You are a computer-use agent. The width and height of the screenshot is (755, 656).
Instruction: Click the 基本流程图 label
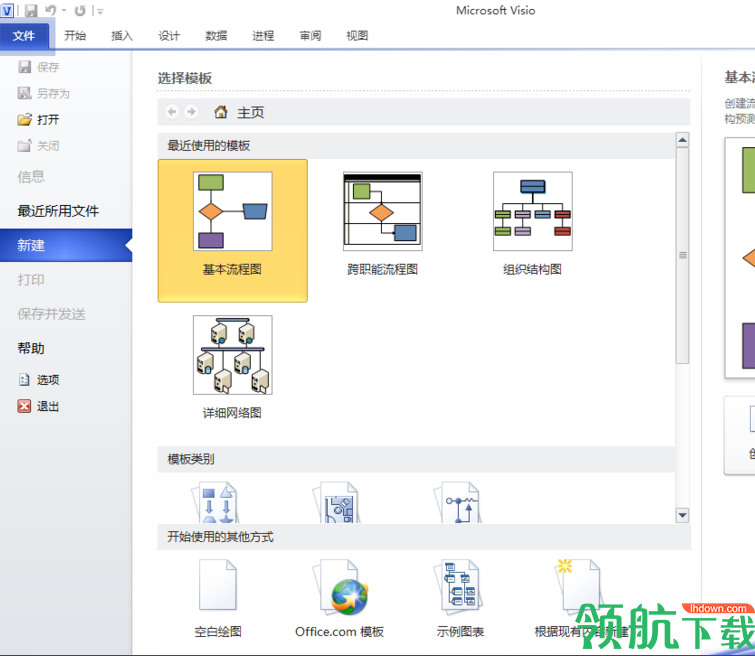(x=232, y=269)
